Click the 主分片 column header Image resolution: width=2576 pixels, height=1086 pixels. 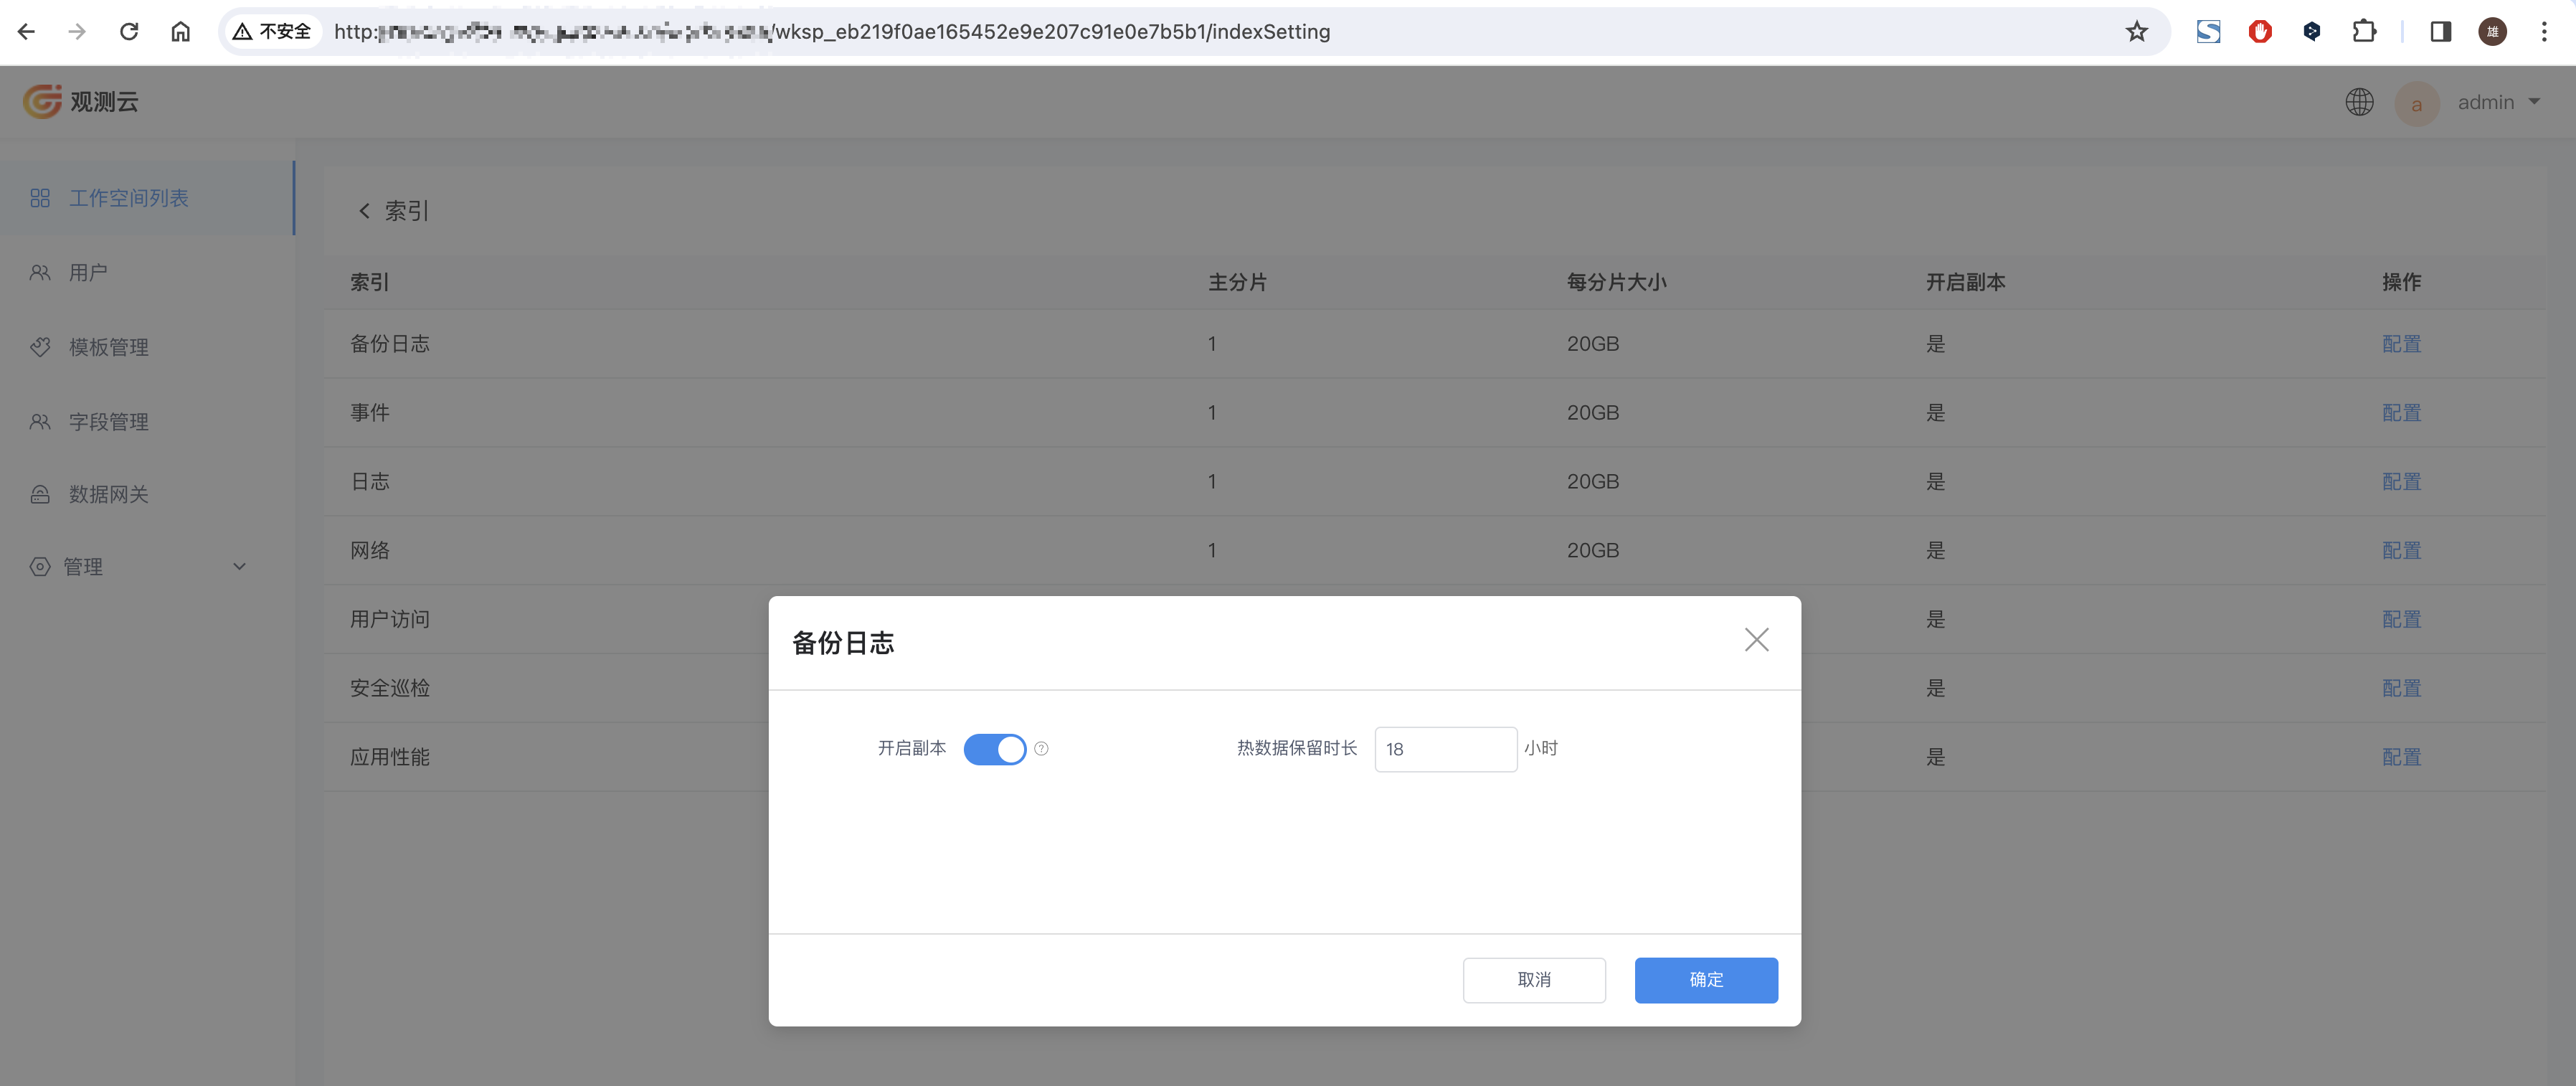coord(1237,283)
